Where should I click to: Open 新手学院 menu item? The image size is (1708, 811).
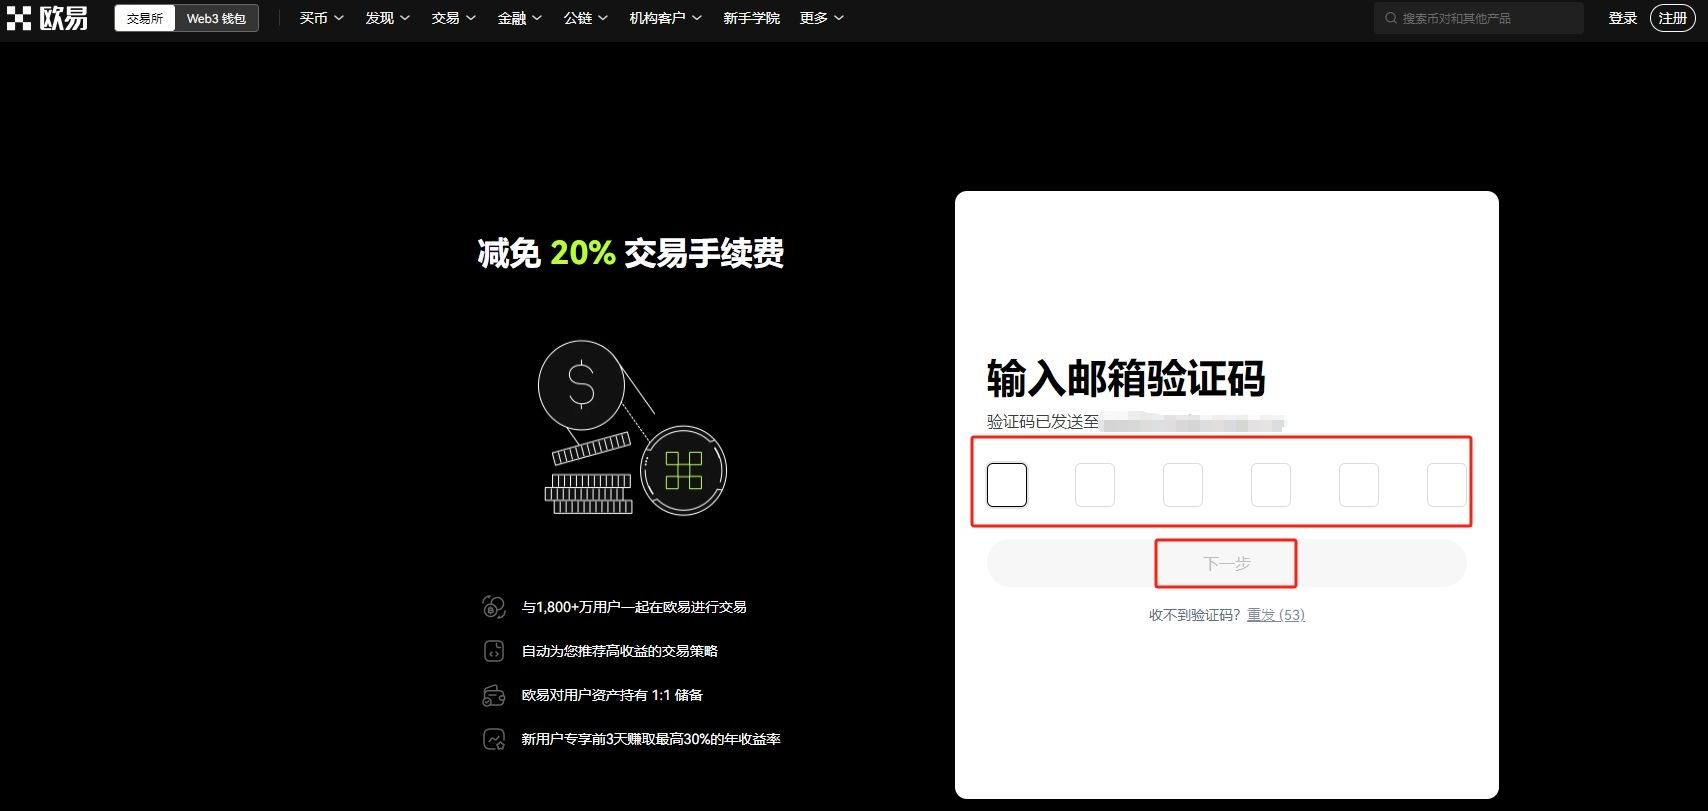click(751, 18)
